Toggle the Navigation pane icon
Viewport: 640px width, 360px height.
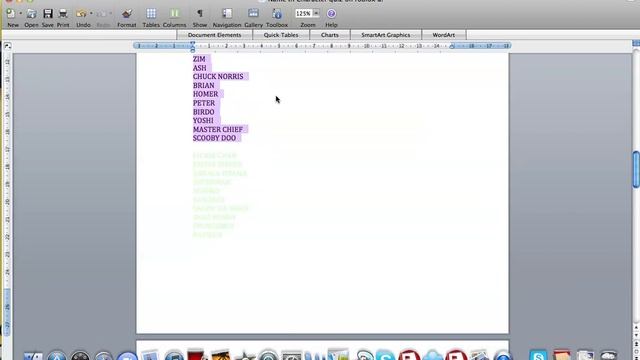227,13
